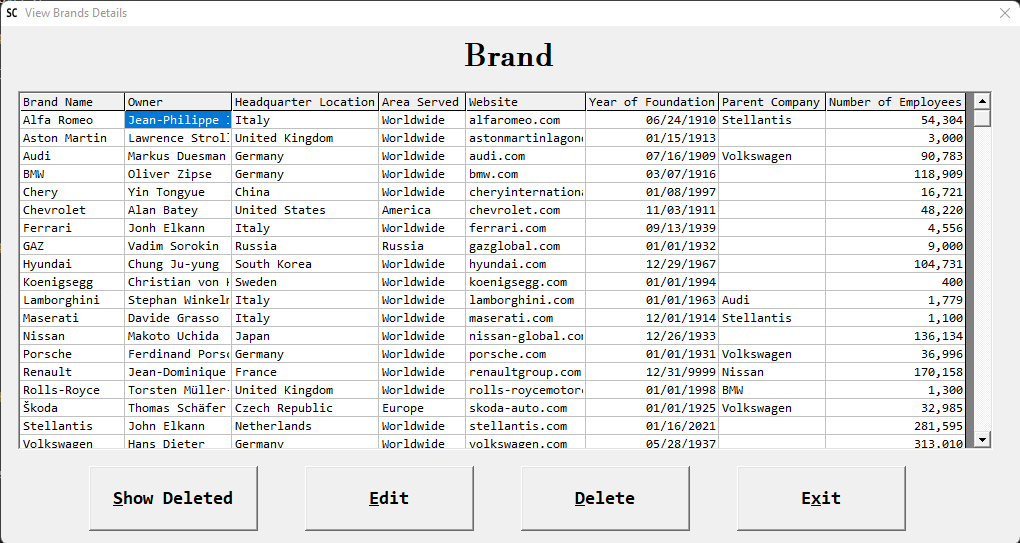Screen dimensions: 1020x543
Task: Click the Show Deleted button
Action: point(173,498)
